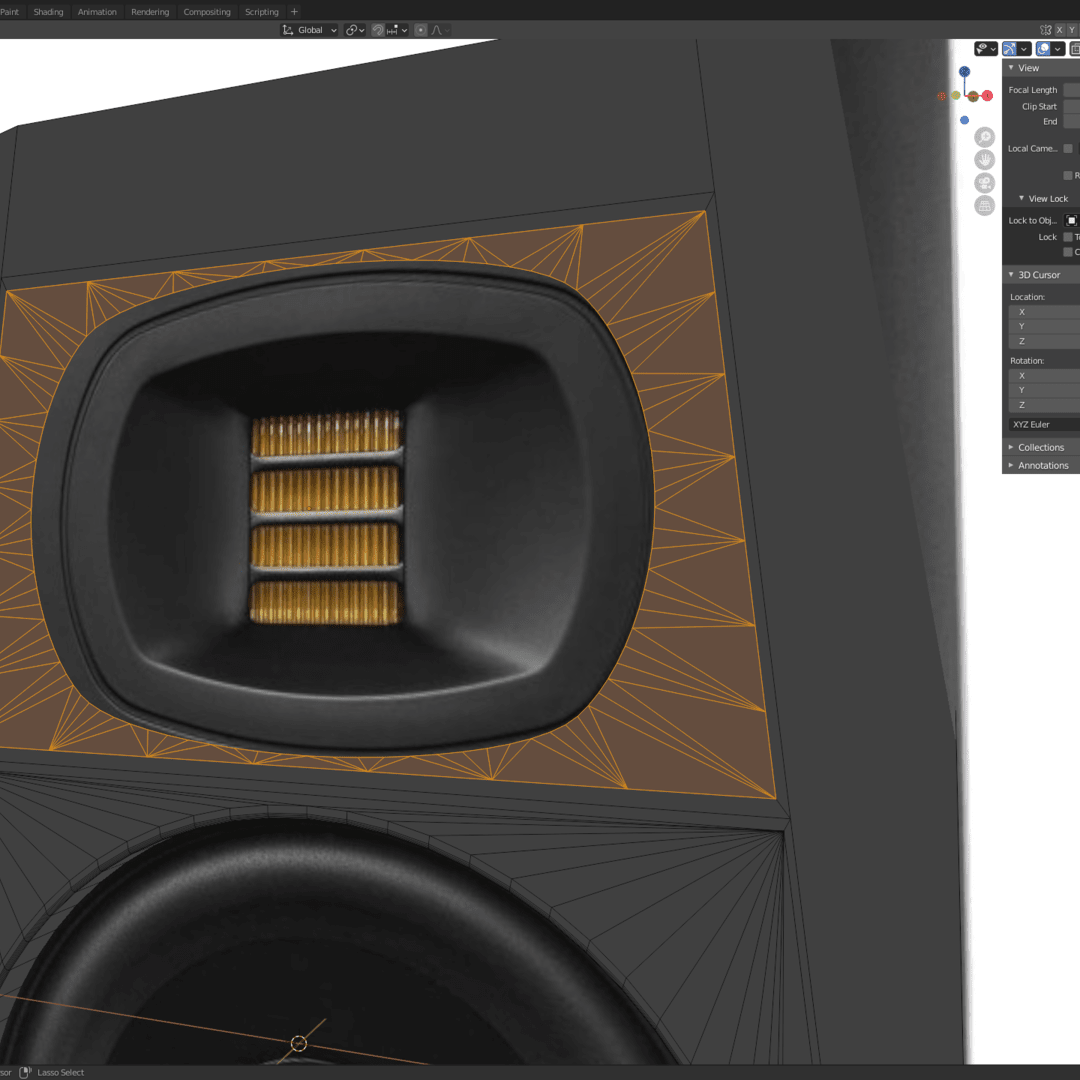Enable the Lock checkbox under View Lock

(1068, 237)
